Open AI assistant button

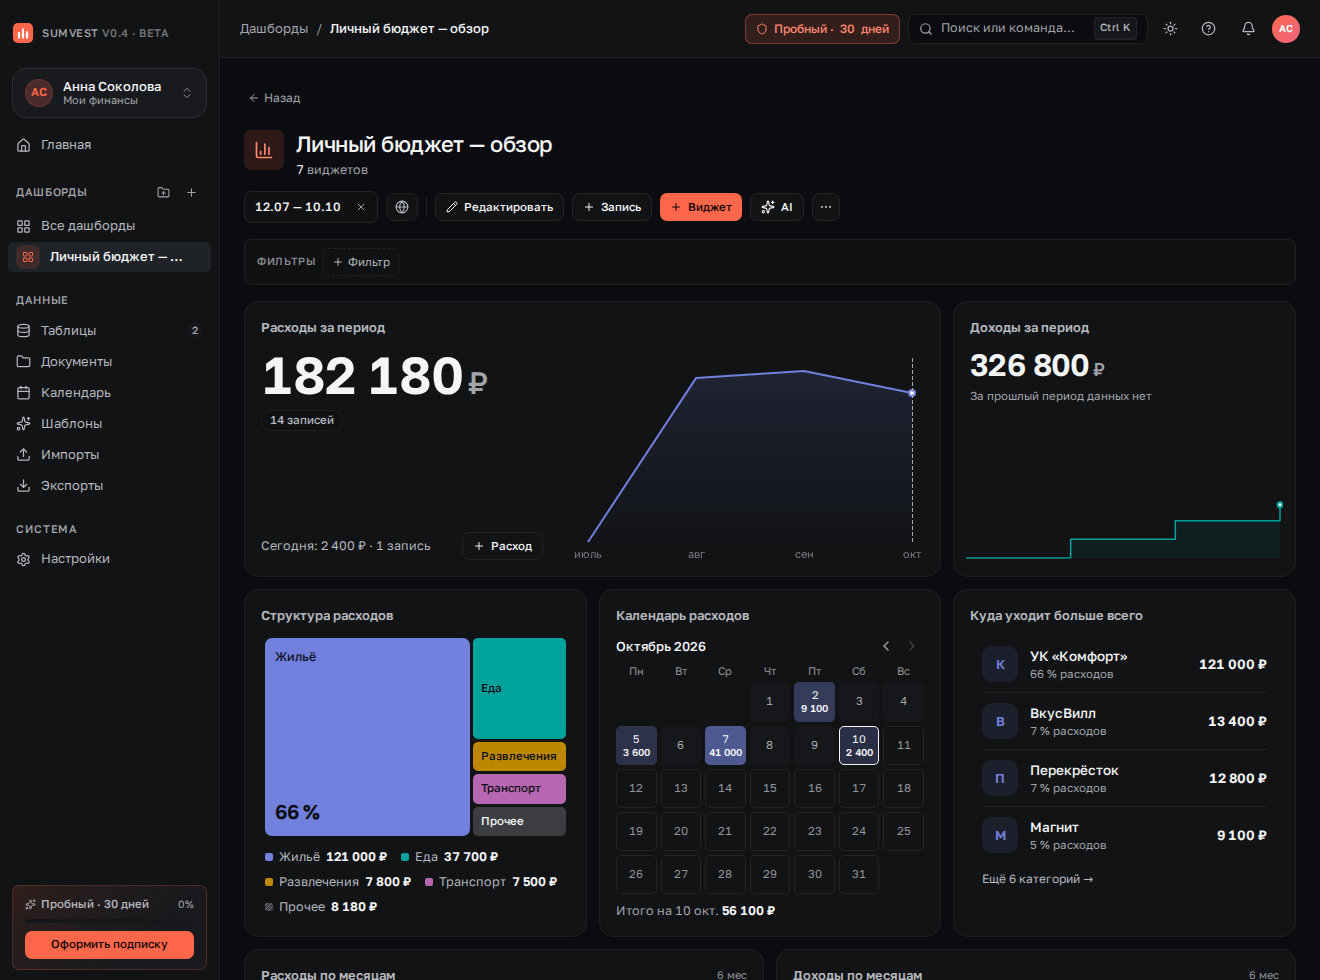pyautogui.click(x=777, y=207)
